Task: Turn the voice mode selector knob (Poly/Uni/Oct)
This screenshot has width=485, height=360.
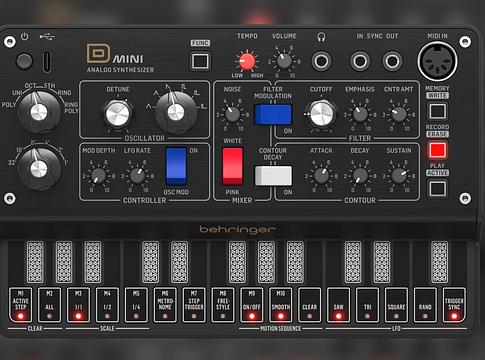Action: [39, 112]
